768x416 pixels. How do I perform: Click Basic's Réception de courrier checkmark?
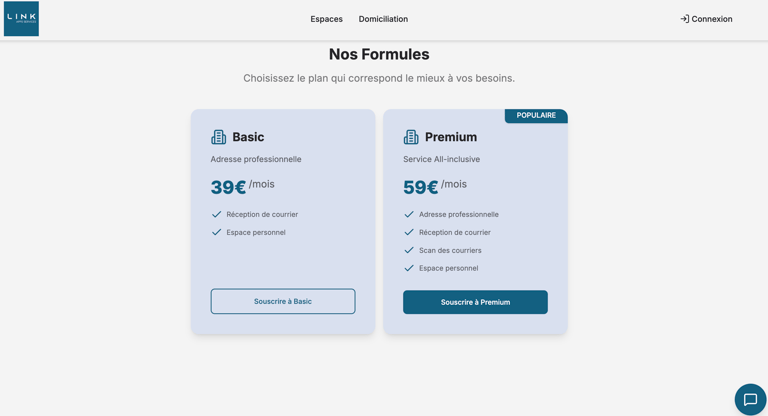point(216,214)
